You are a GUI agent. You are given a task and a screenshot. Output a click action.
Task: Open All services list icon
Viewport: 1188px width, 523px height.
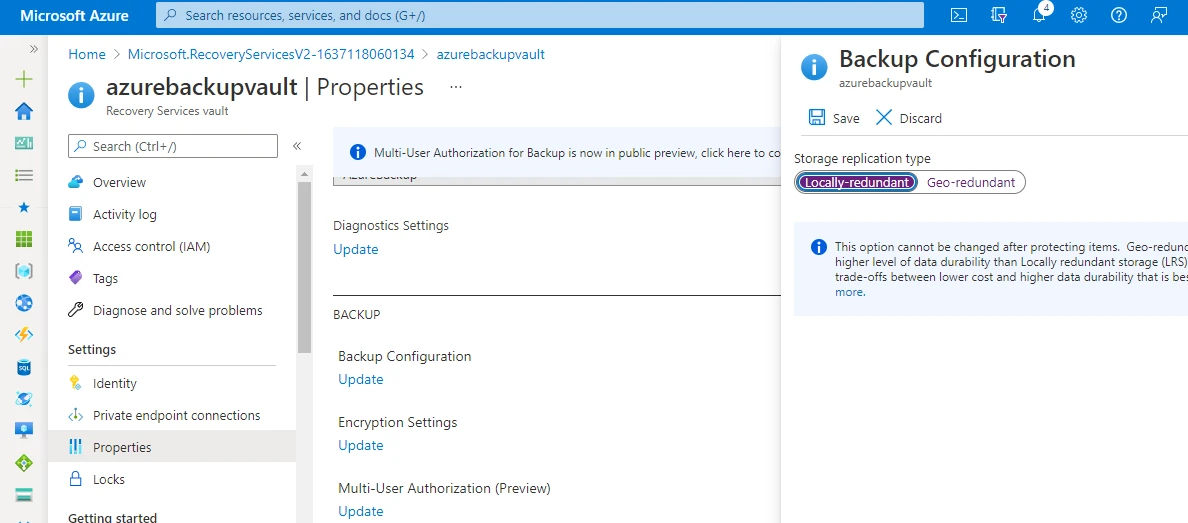click(x=24, y=175)
